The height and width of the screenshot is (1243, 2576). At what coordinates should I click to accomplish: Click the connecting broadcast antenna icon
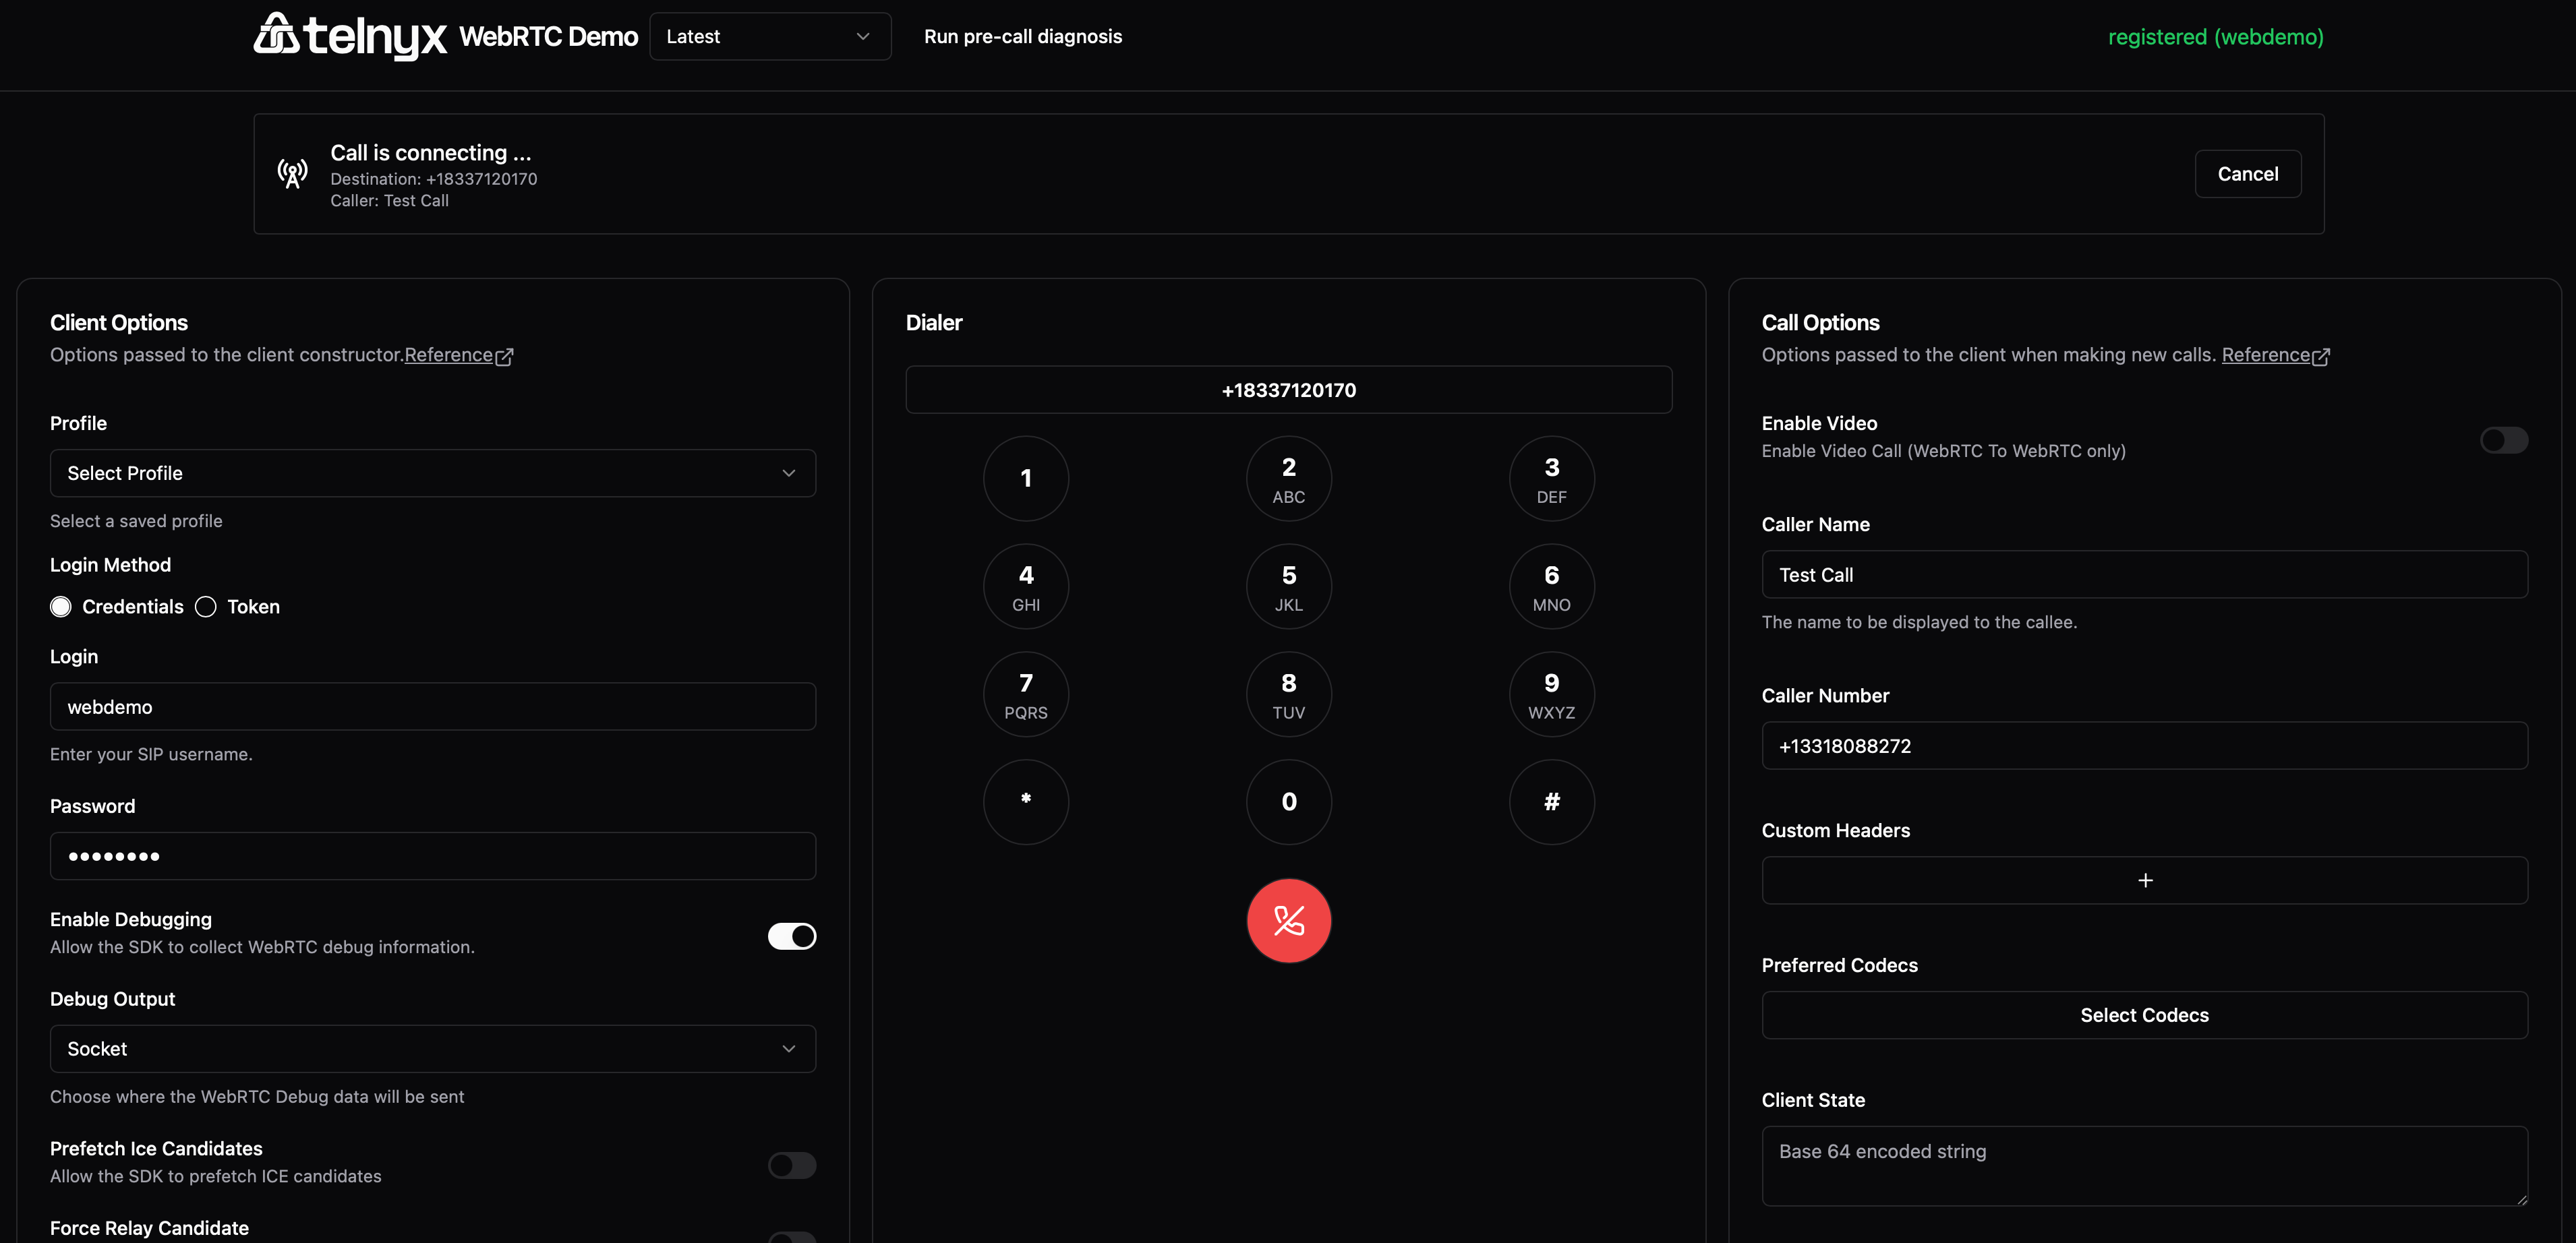click(292, 174)
